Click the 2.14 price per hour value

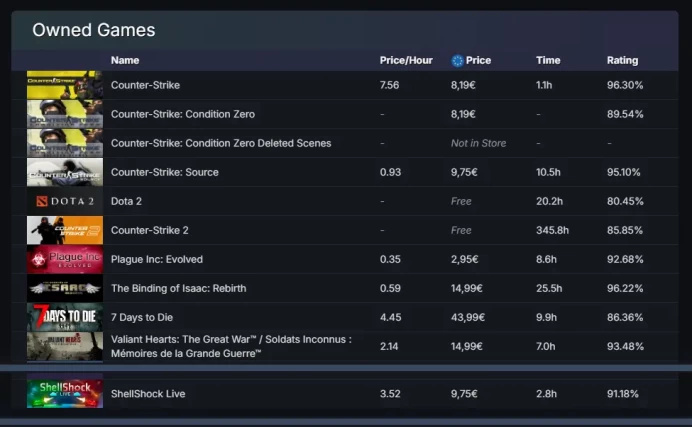389,347
